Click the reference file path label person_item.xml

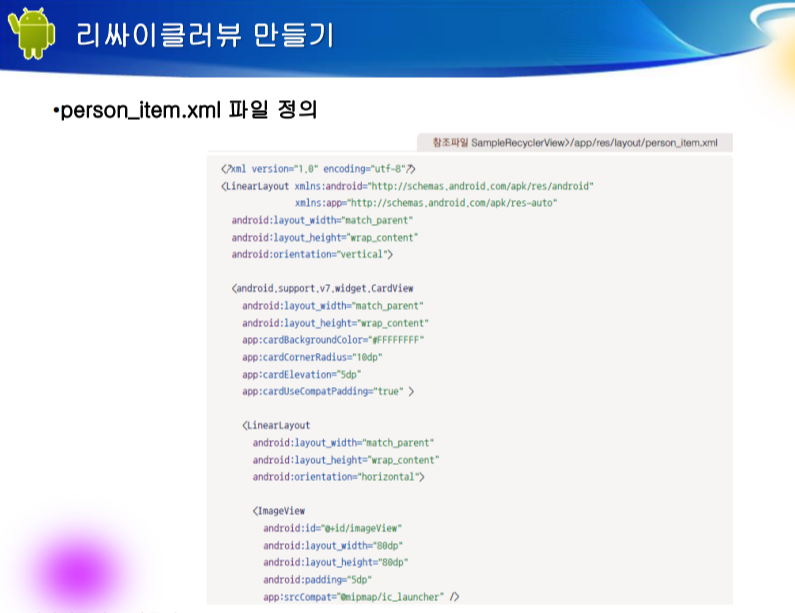tap(575, 142)
